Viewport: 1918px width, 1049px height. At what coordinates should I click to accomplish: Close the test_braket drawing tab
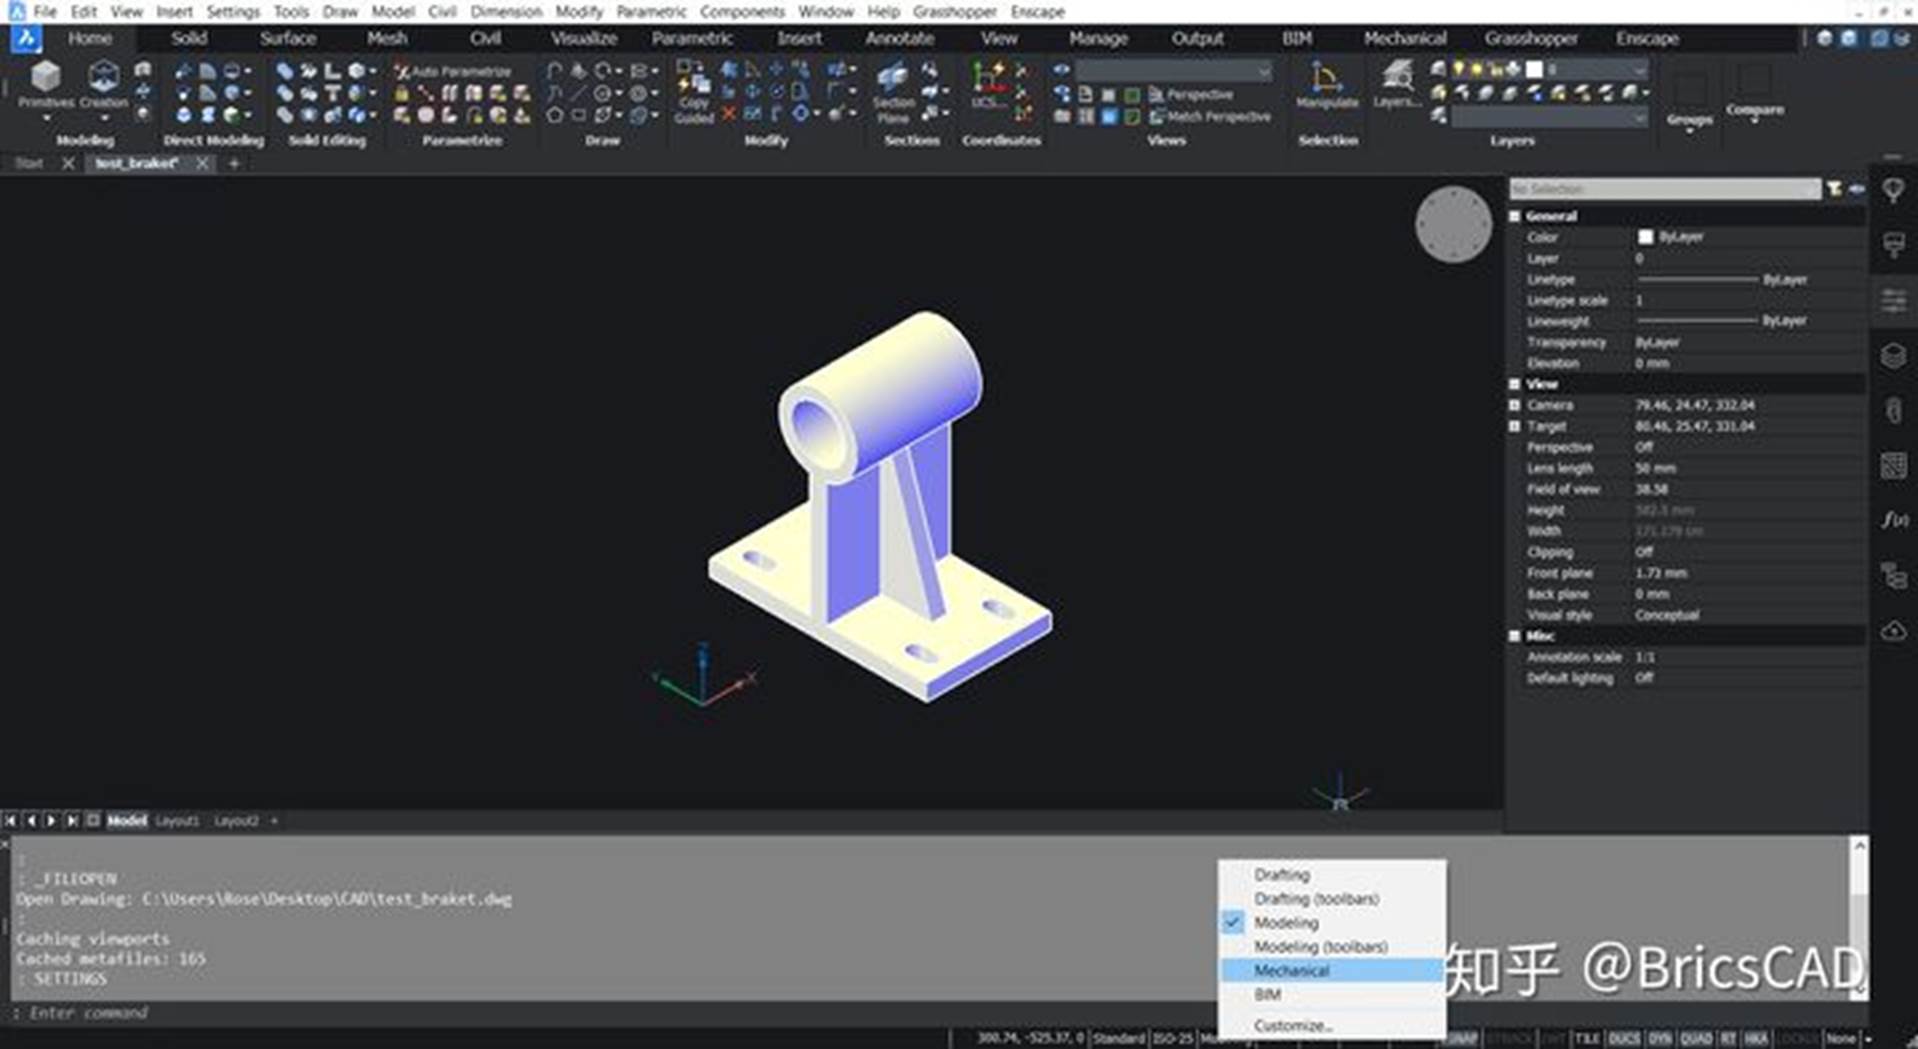(202, 163)
